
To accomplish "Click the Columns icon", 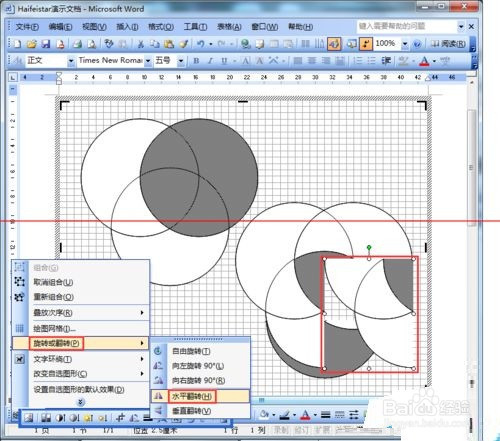I will click(x=305, y=44).
